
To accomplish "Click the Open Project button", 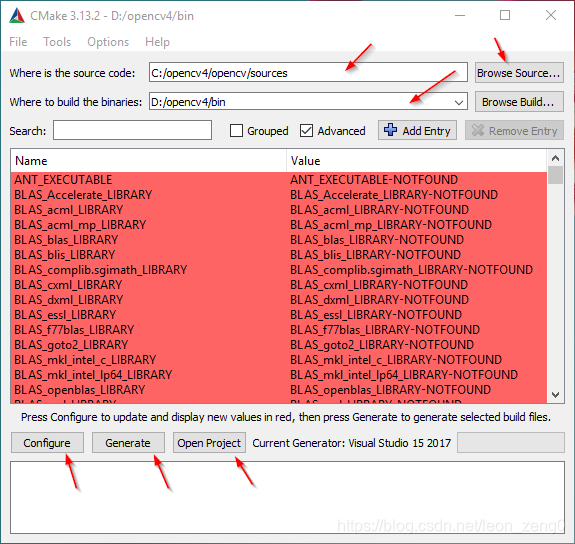I will [209, 443].
